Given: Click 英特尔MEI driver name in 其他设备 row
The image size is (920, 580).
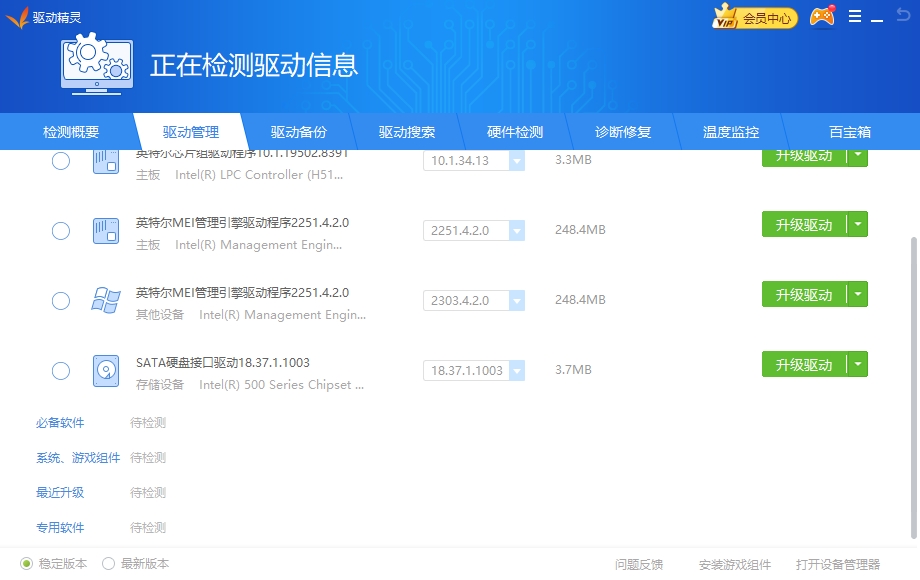Looking at the screenshot, I should tap(242, 293).
